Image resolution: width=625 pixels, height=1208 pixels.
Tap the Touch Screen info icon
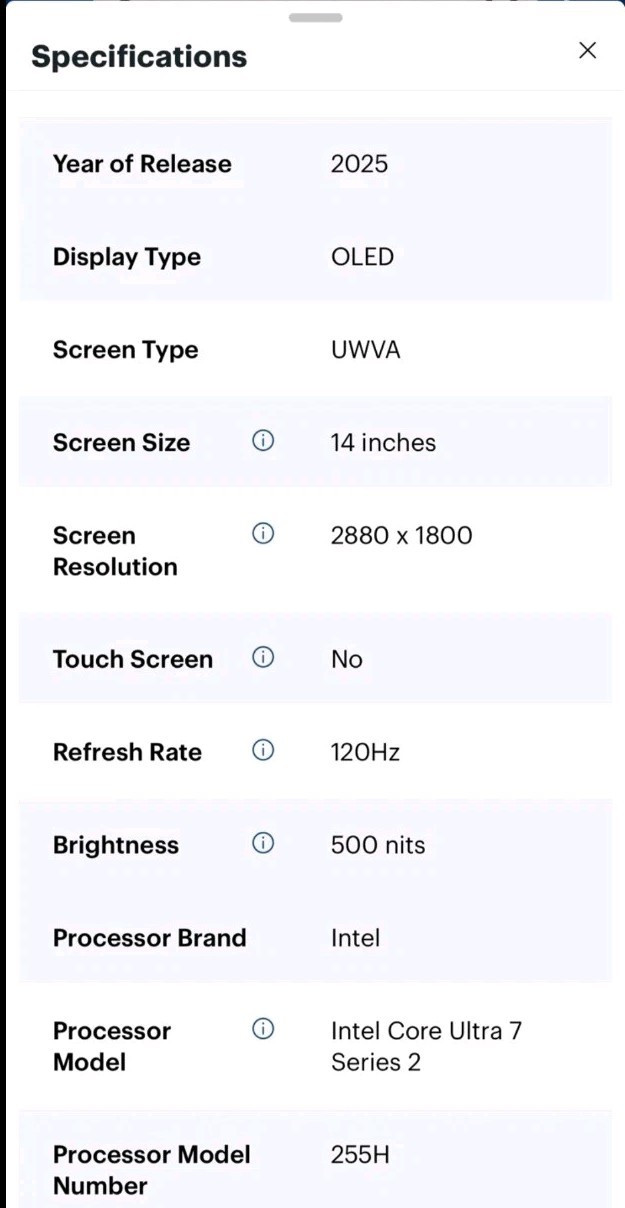coord(263,658)
